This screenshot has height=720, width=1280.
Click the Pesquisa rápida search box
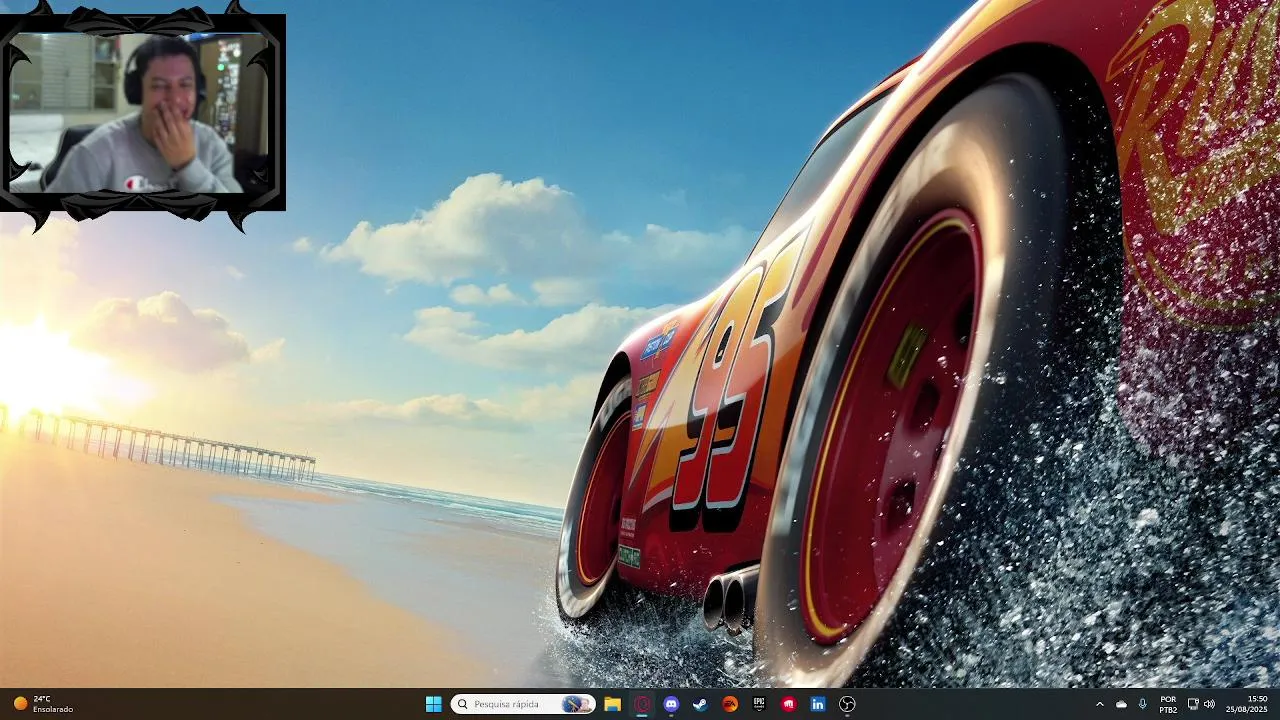[522, 704]
